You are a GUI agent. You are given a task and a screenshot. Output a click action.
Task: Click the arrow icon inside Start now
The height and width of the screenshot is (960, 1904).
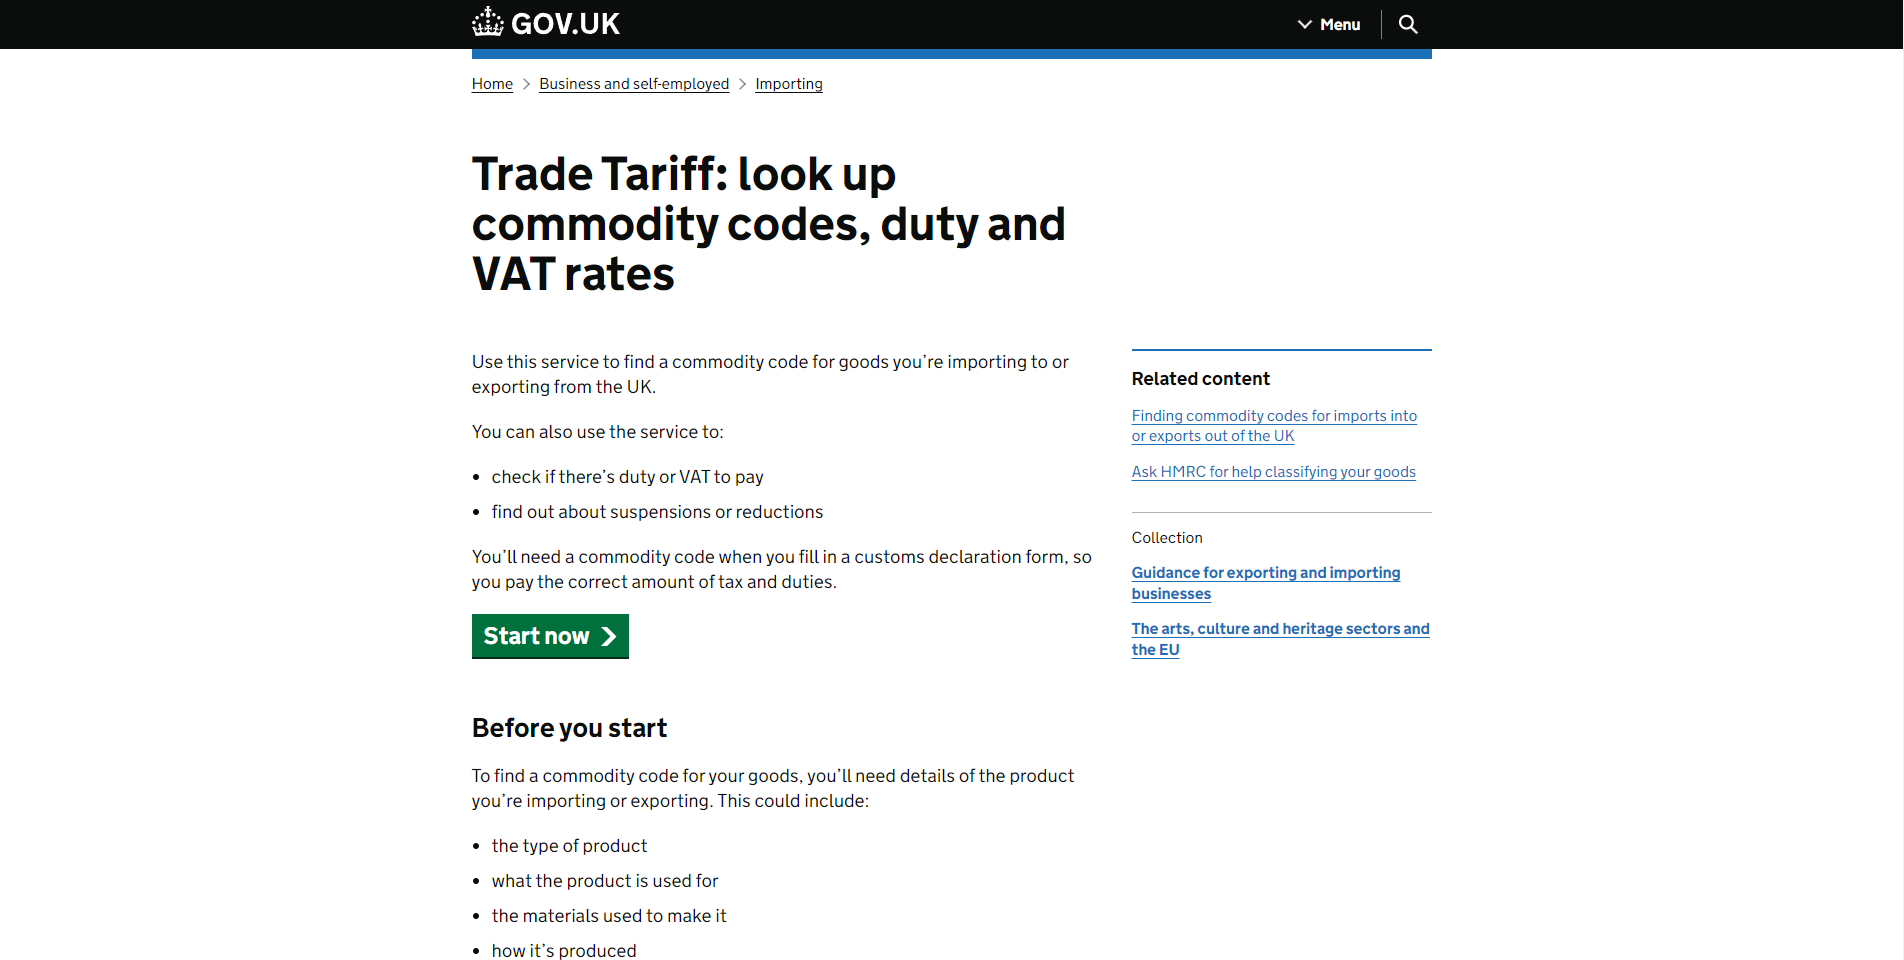tap(608, 637)
